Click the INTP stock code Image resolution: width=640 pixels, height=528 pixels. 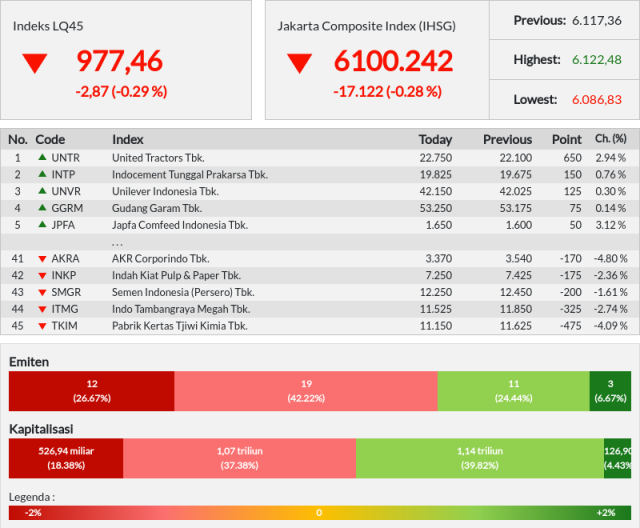[63, 175]
